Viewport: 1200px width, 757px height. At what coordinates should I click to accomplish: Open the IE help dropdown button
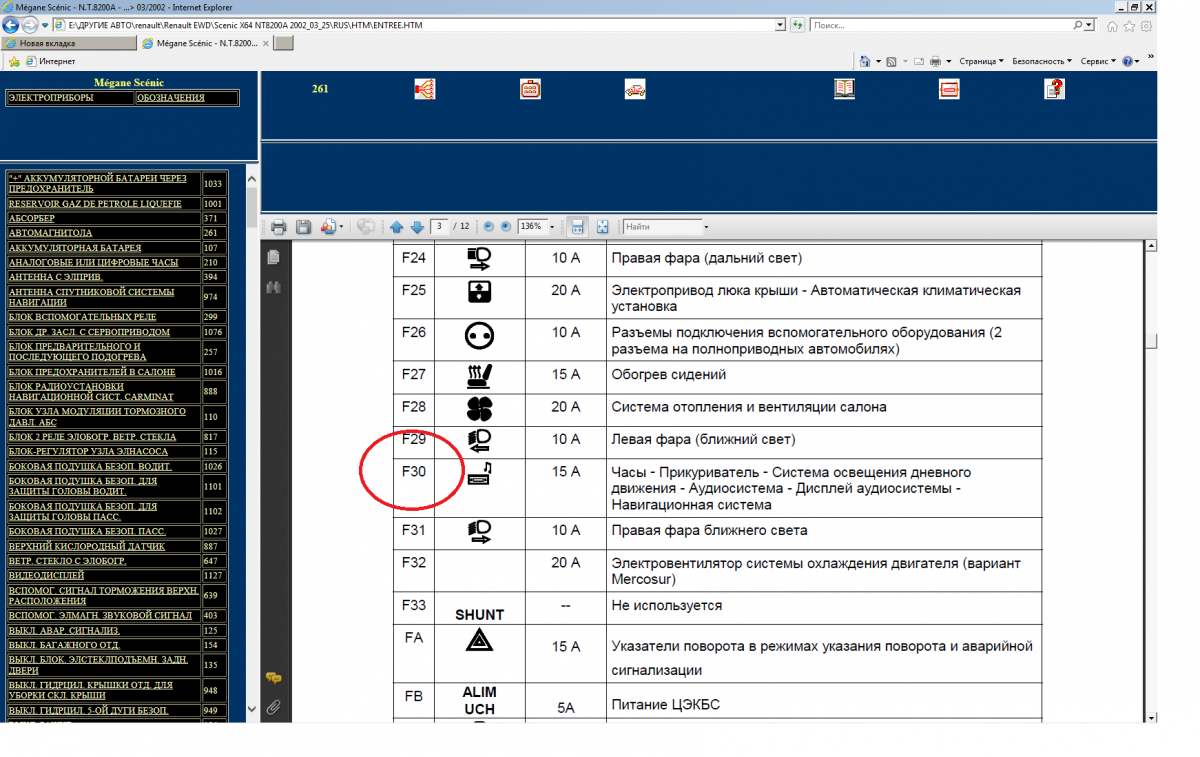pyautogui.click(x=1131, y=61)
